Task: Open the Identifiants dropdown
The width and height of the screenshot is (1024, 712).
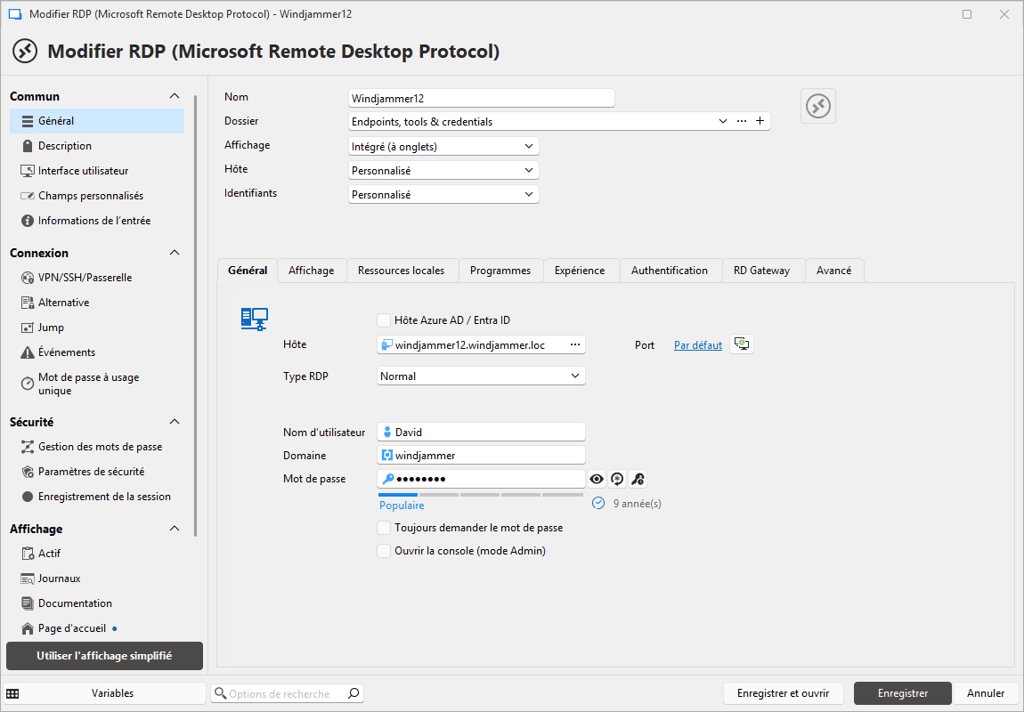Action: tap(443, 193)
